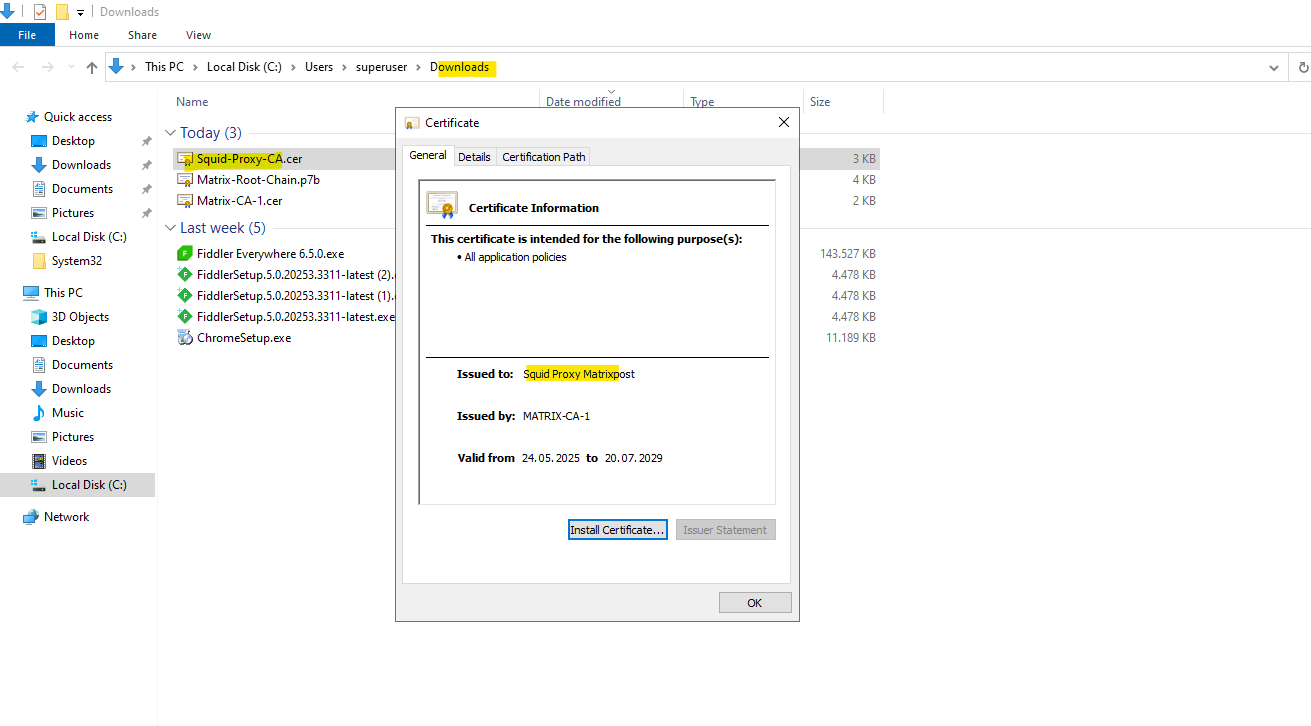Open the Music folder icon
This screenshot has height=726, width=1311.
pos(39,413)
